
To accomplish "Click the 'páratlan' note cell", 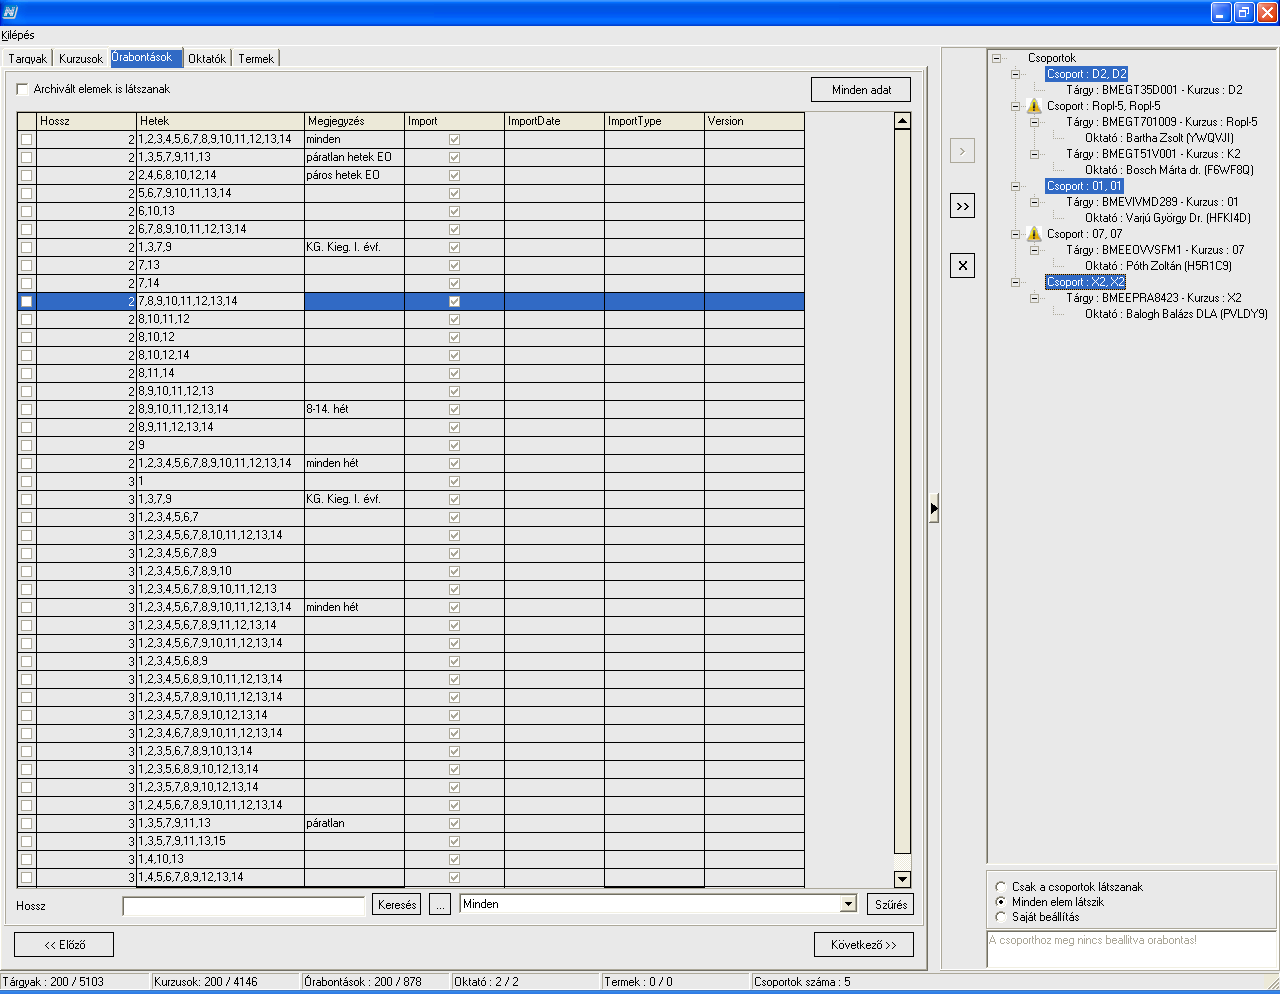I will (354, 823).
